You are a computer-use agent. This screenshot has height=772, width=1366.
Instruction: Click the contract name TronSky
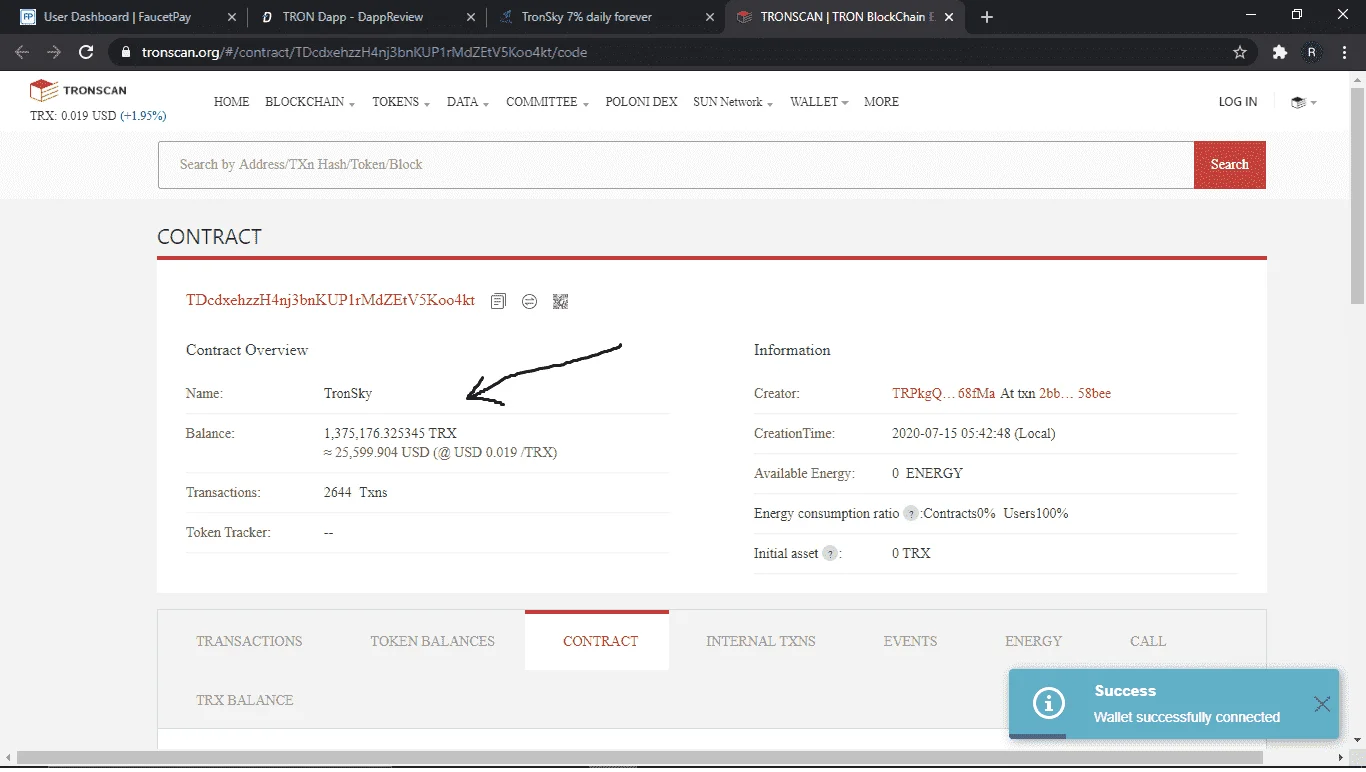point(348,394)
